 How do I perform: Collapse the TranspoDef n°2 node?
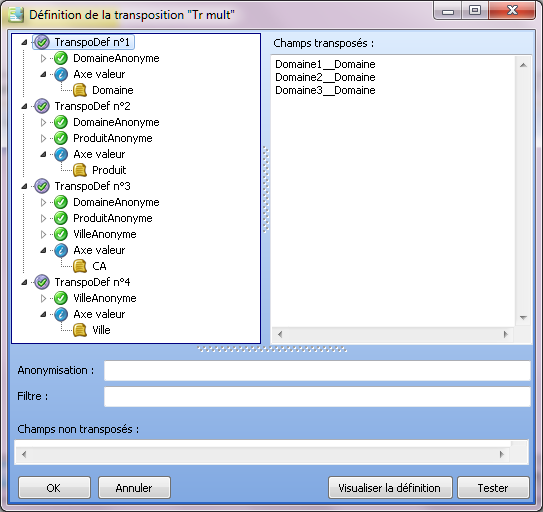[x=24, y=106]
